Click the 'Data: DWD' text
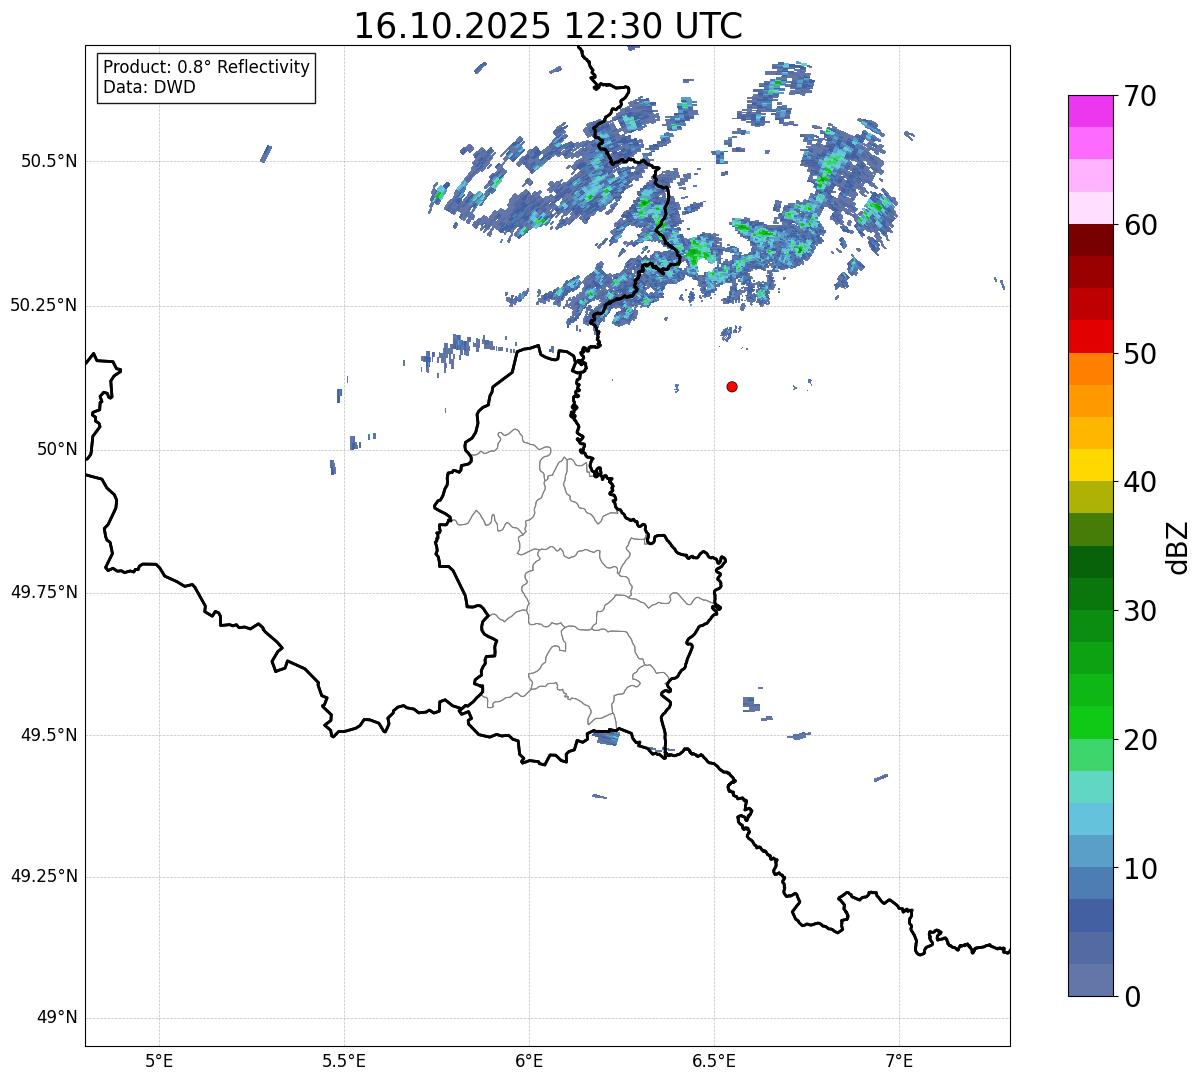This screenshot has width=1202, height=1081. pyautogui.click(x=149, y=87)
